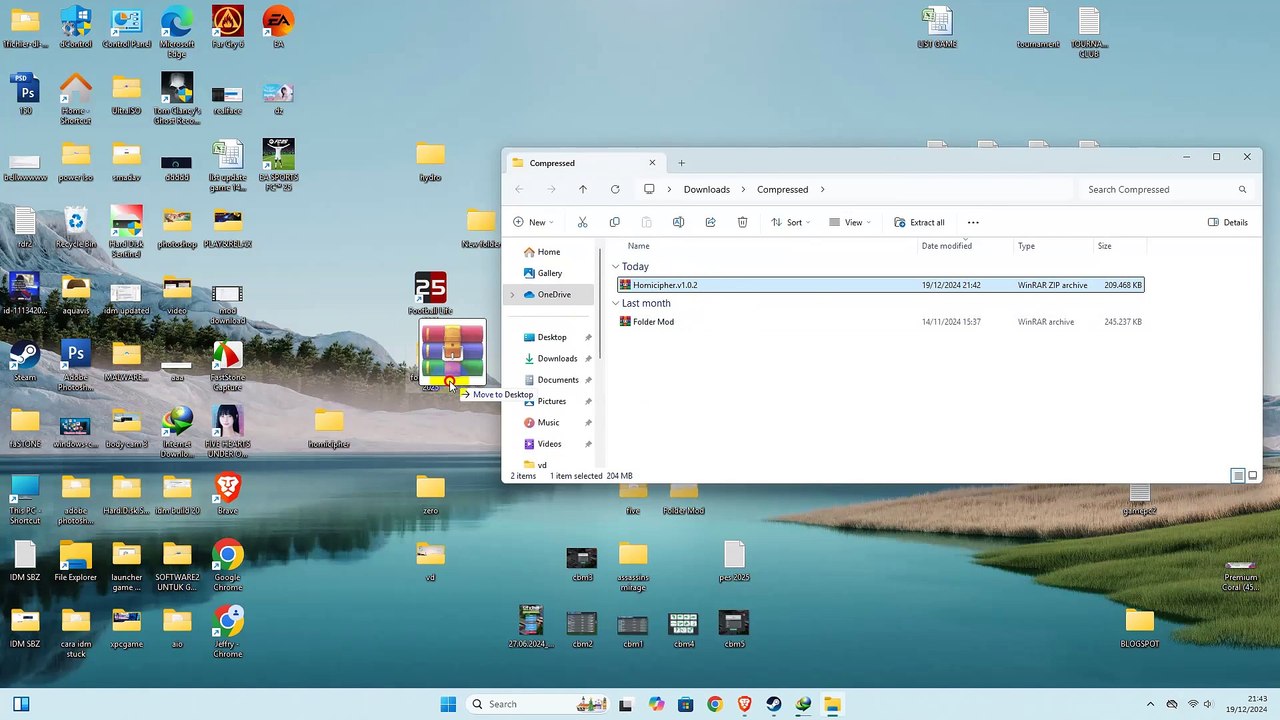The width and height of the screenshot is (1280, 720).
Task: Open Videos in navigation pane
Action: [549, 444]
